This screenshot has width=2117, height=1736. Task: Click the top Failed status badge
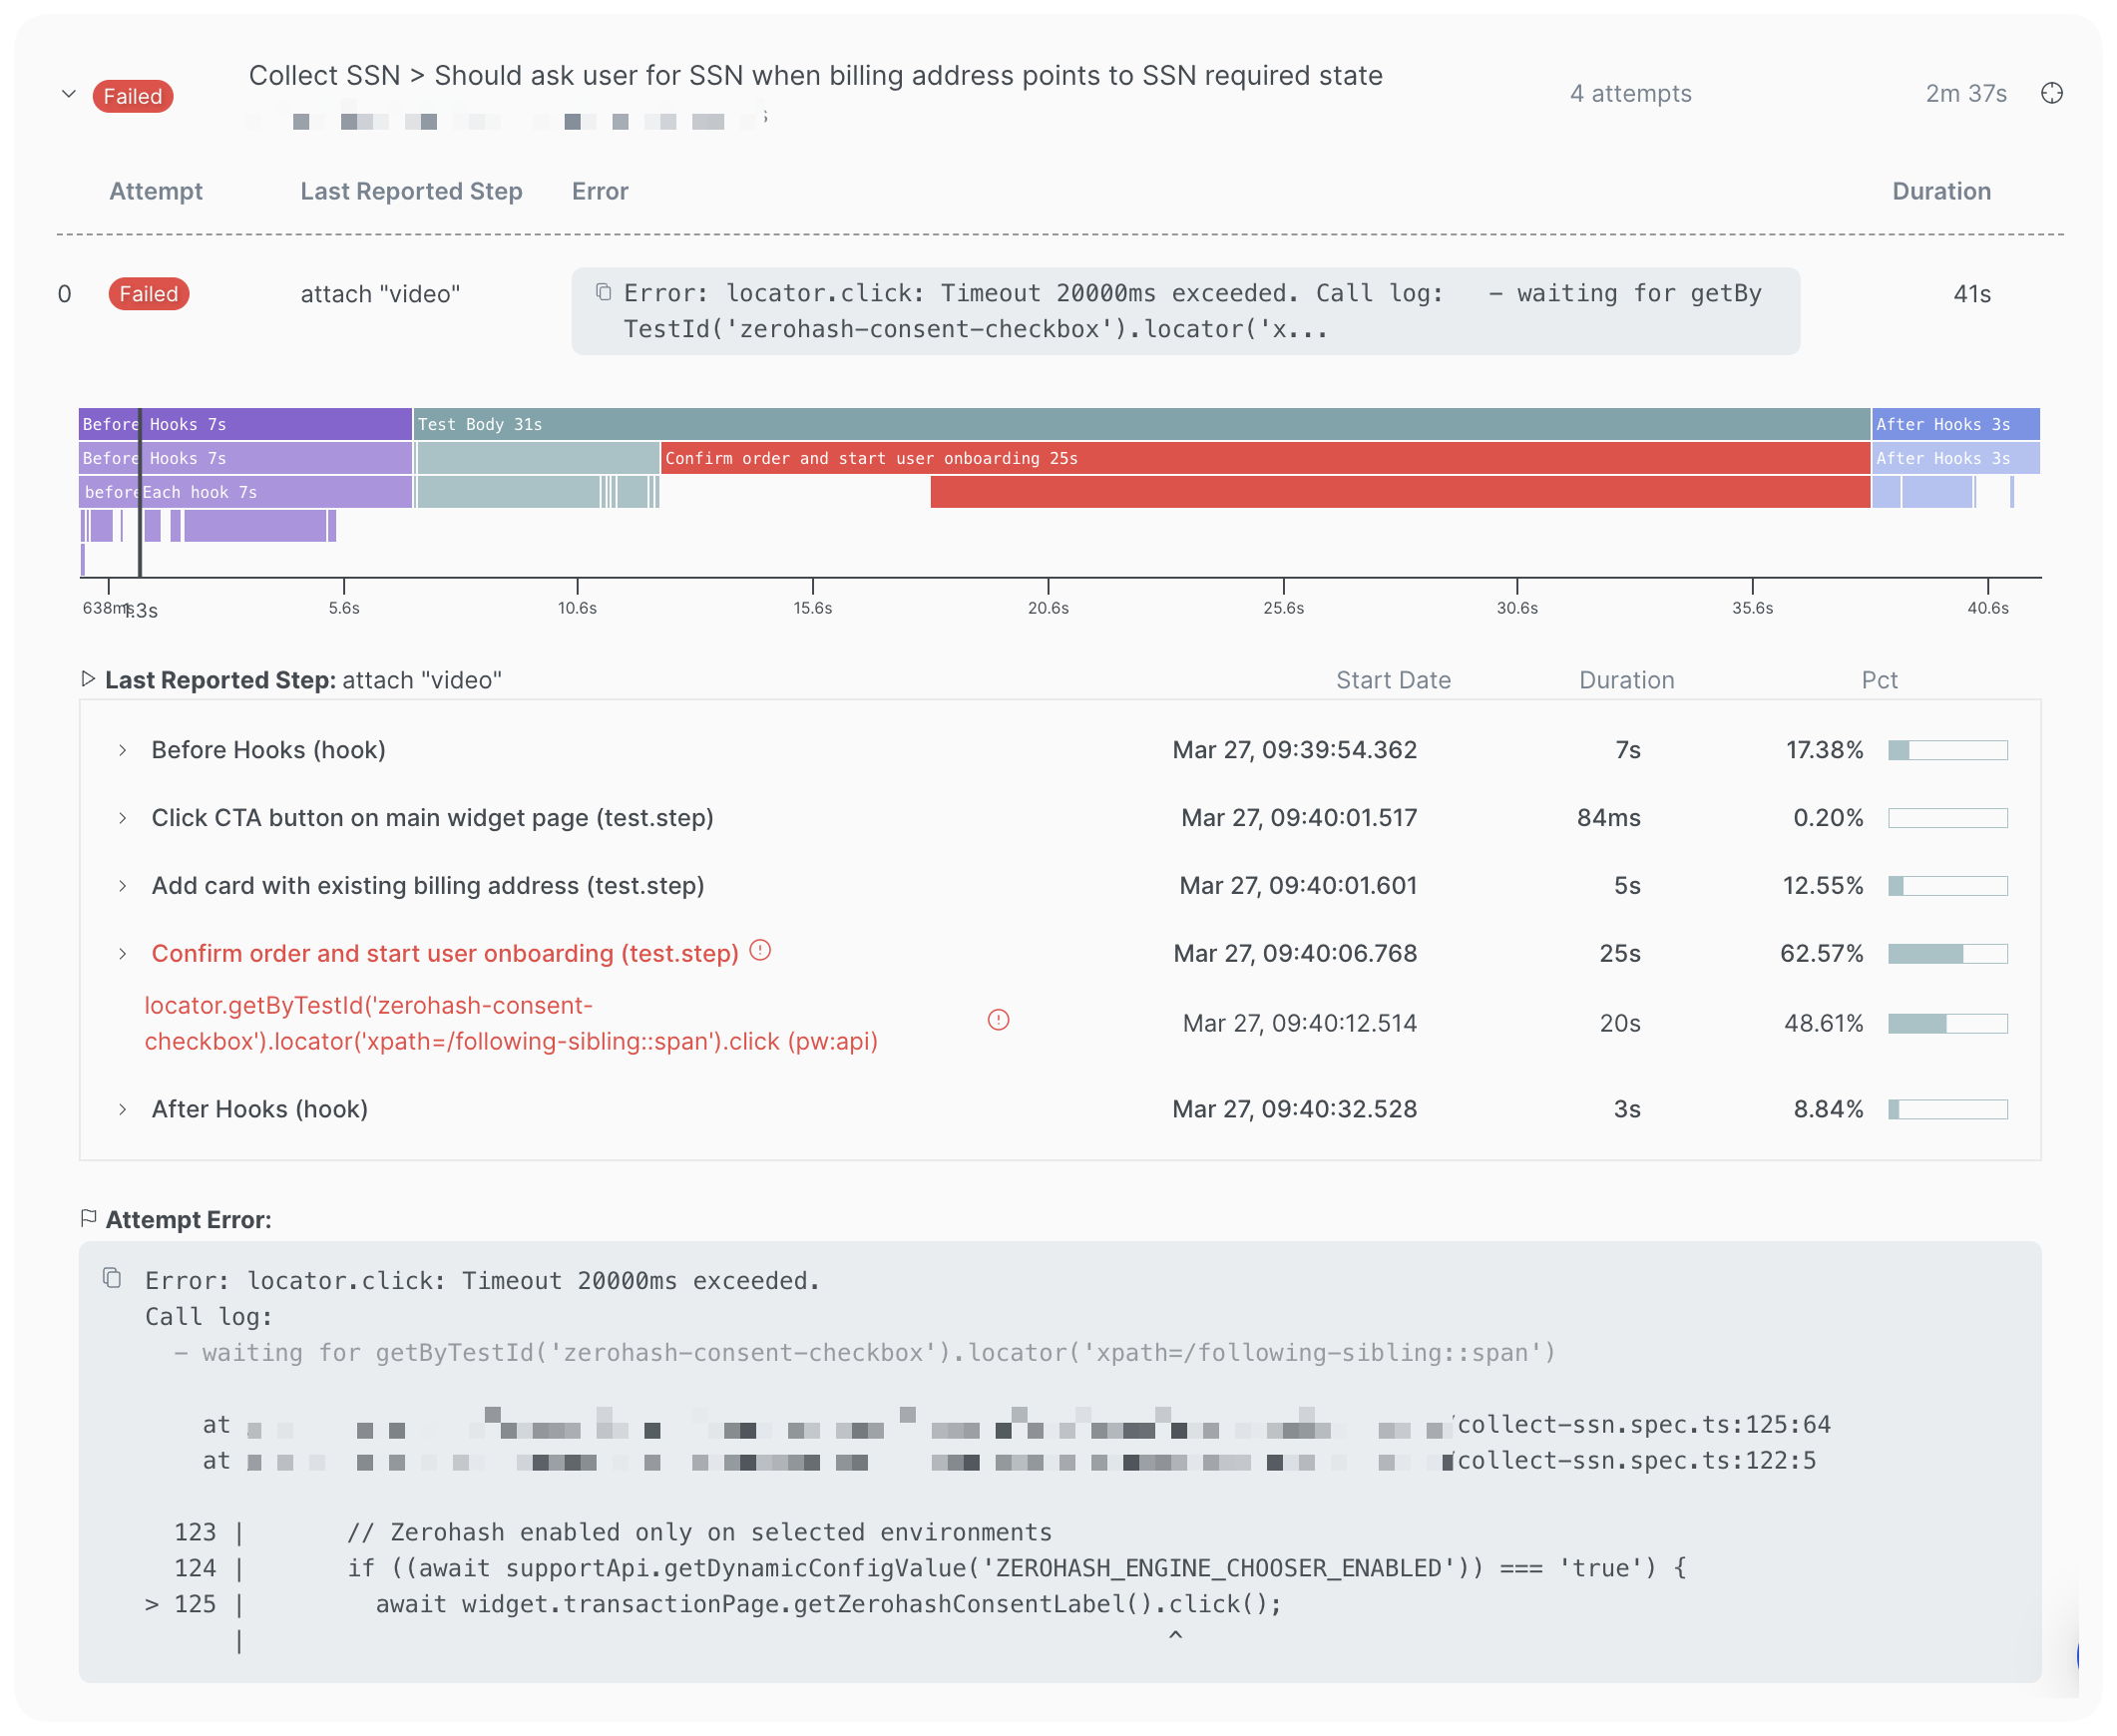coord(132,96)
